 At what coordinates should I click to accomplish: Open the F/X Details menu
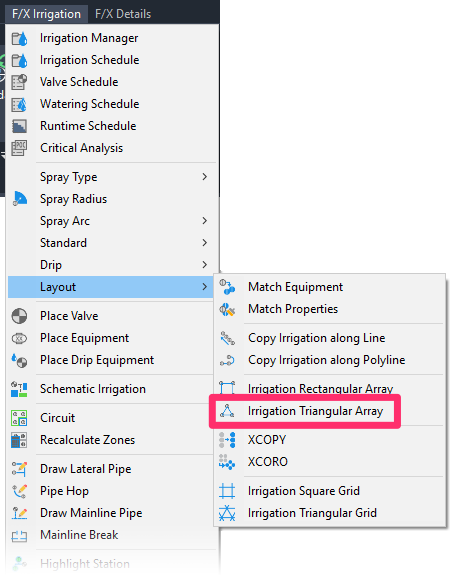[123, 14]
